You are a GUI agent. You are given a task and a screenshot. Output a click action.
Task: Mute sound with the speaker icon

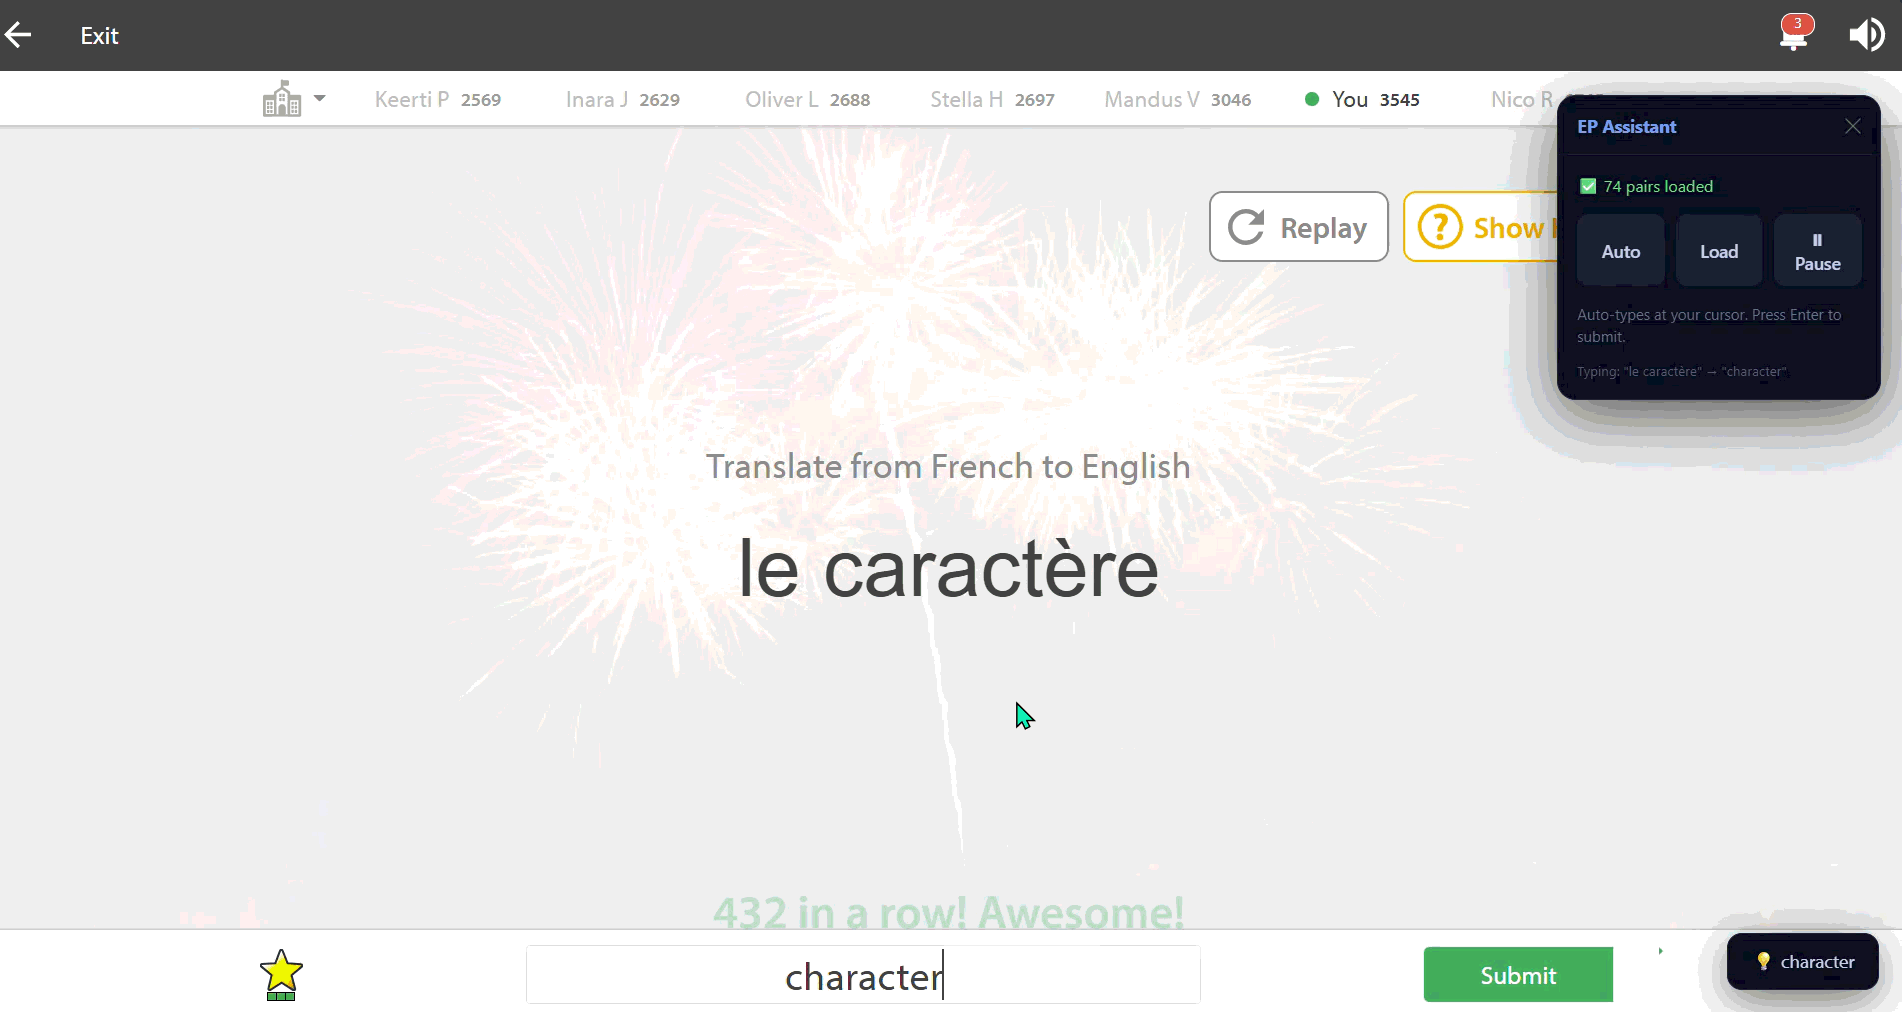1866,35
